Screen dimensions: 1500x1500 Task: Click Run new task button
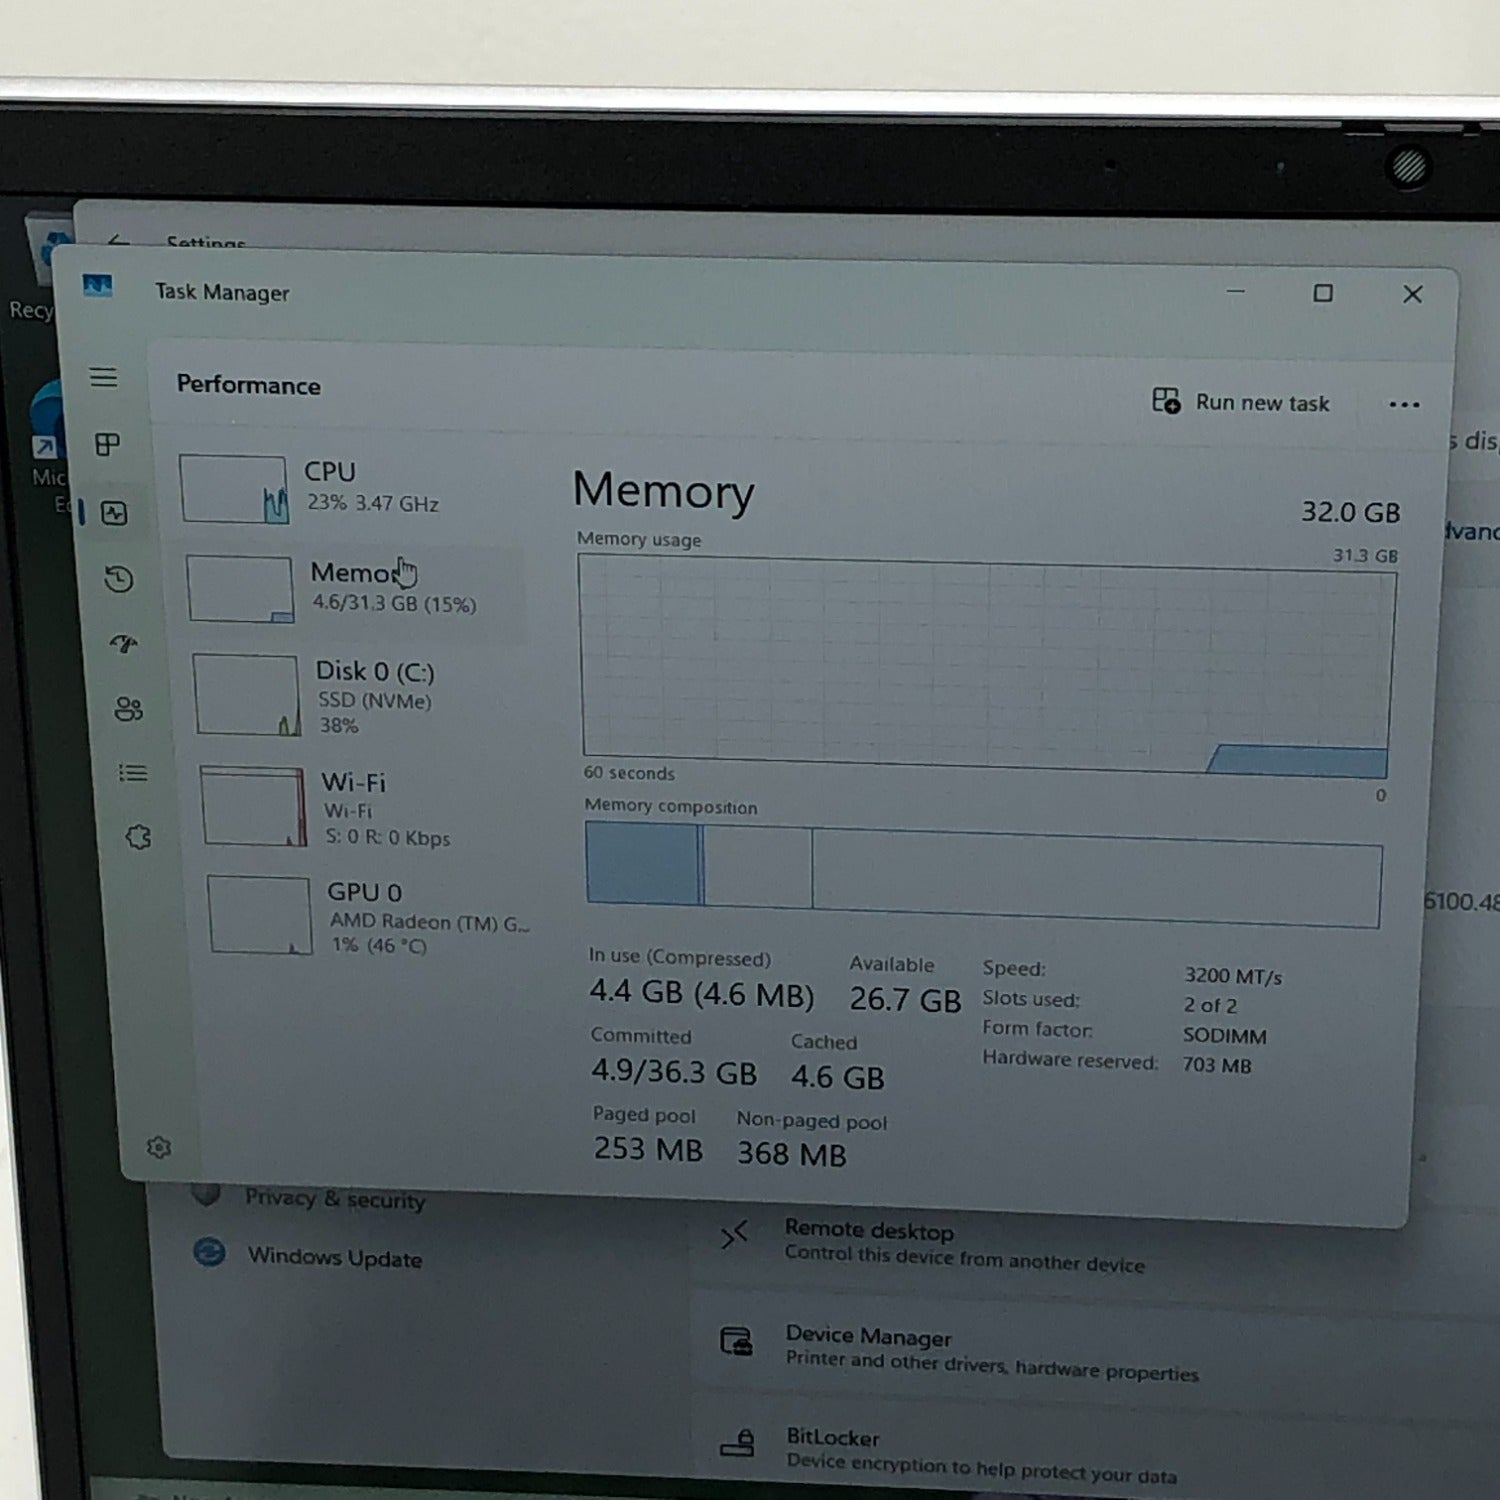point(1241,402)
